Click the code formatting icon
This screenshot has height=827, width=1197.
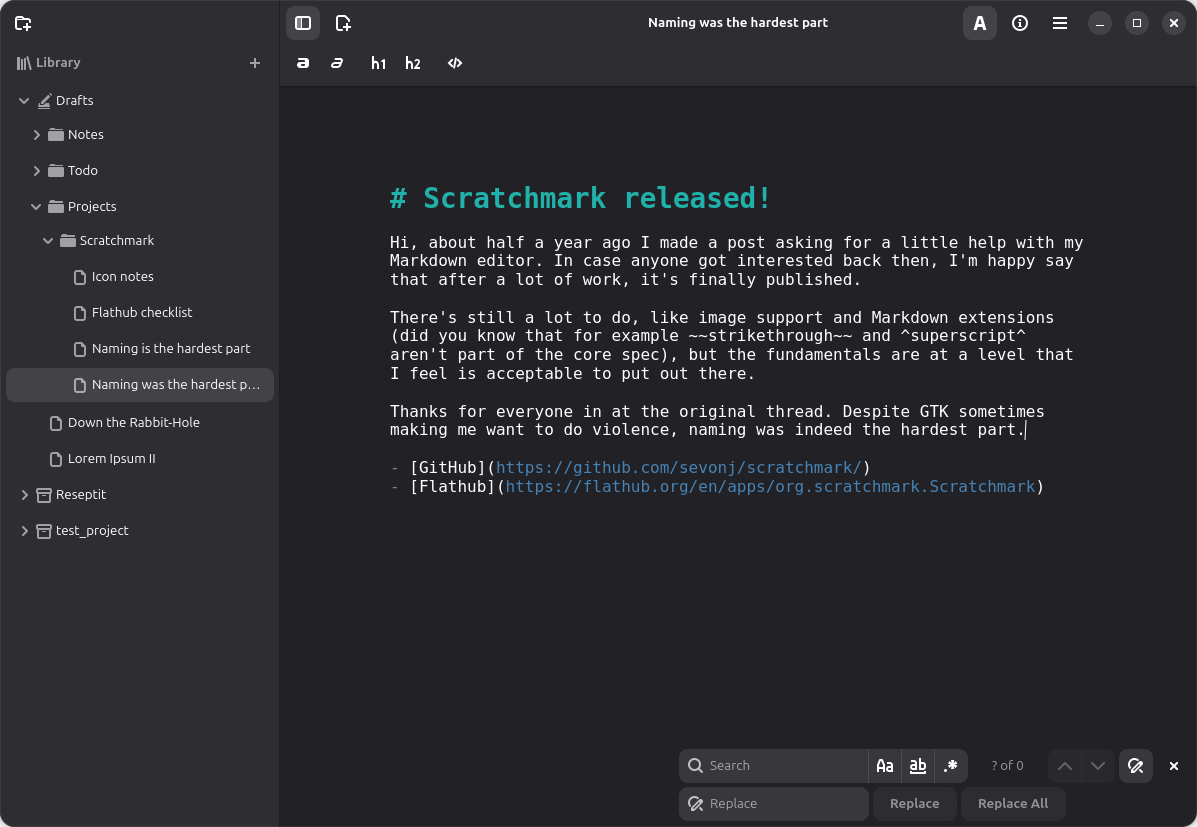(455, 63)
